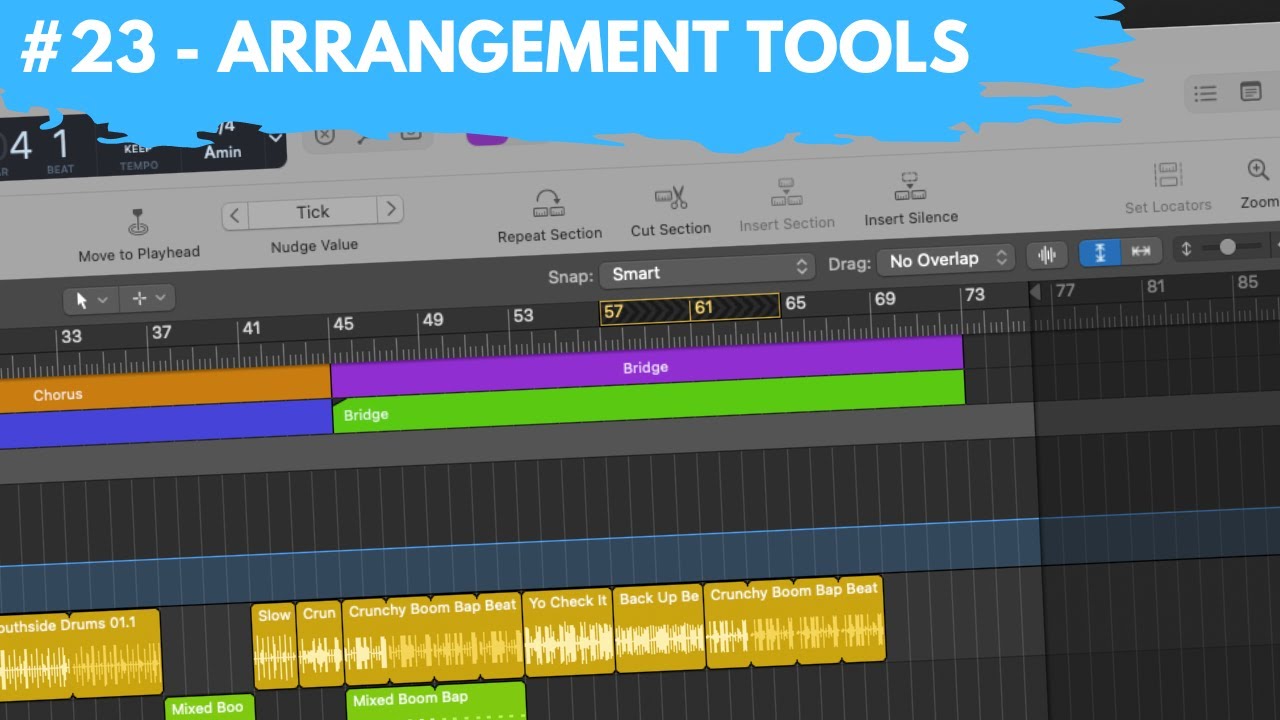Viewport: 1280px width, 720px height.
Task: Click the Cut Section scissors icon
Action: [x=670, y=198]
